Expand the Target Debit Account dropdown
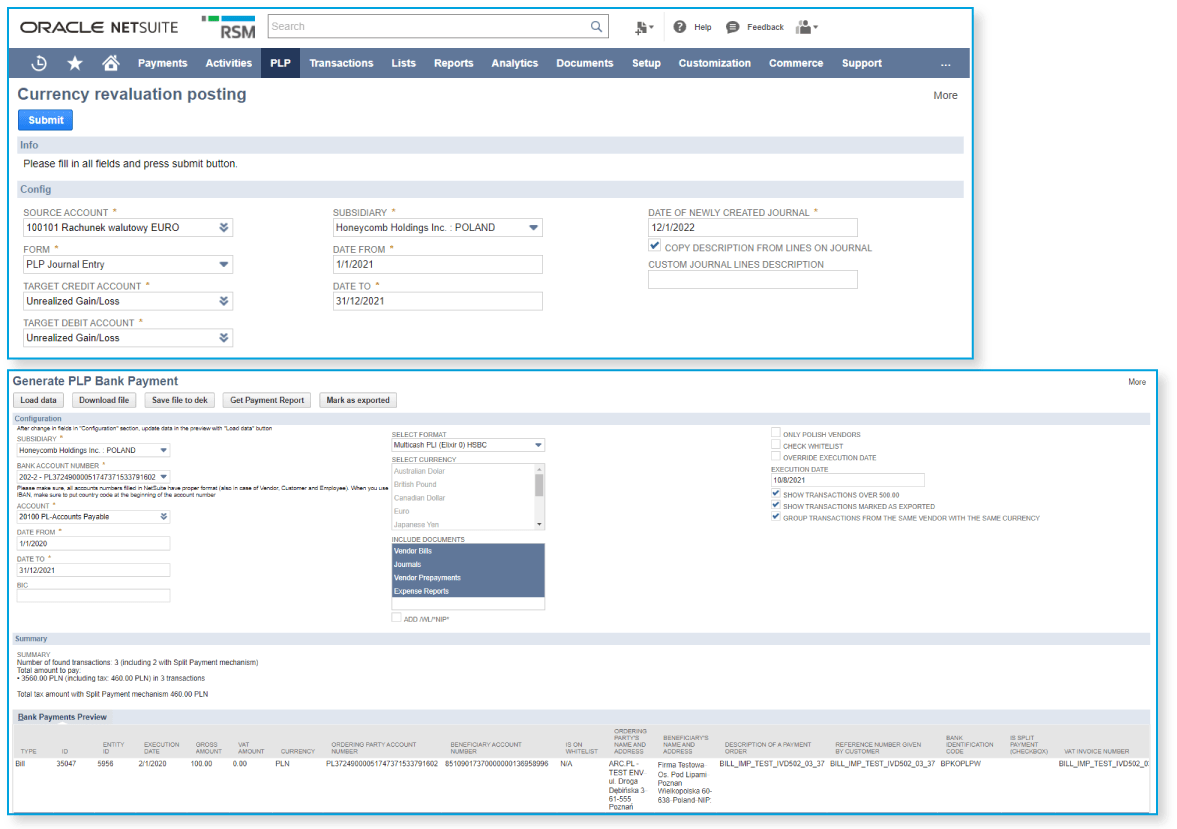 pos(224,338)
